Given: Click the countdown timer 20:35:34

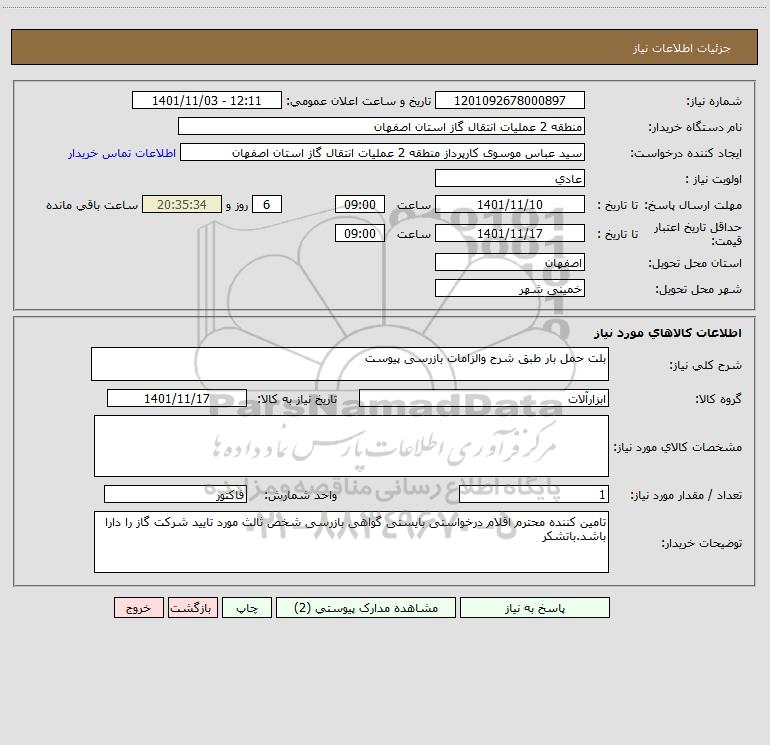Looking at the screenshot, I should tap(182, 204).
